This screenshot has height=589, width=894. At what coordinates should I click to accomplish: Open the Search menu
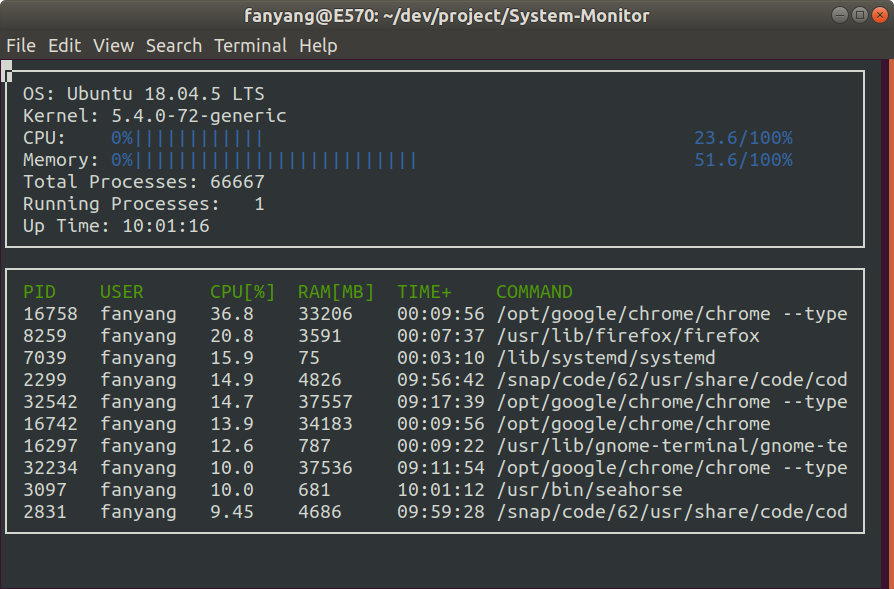click(x=173, y=46)
